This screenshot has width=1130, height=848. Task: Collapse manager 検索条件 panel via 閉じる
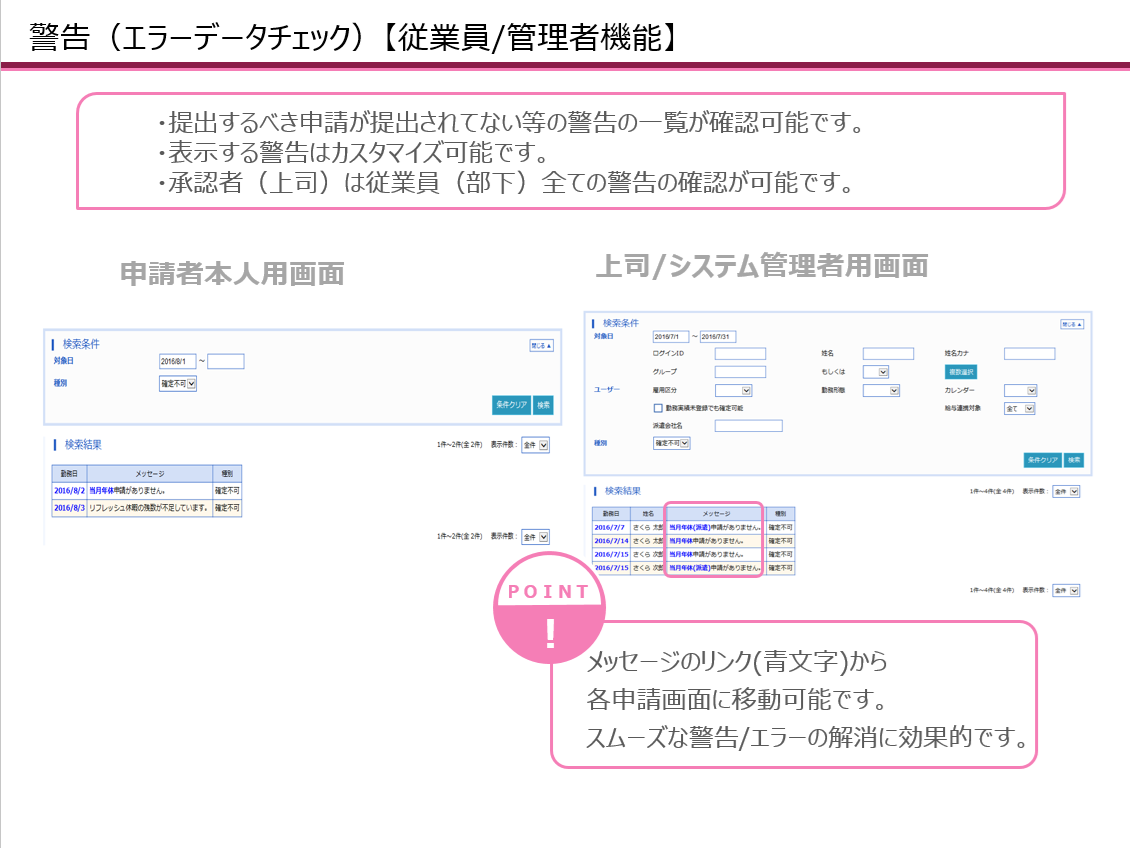pos(1071,324)
